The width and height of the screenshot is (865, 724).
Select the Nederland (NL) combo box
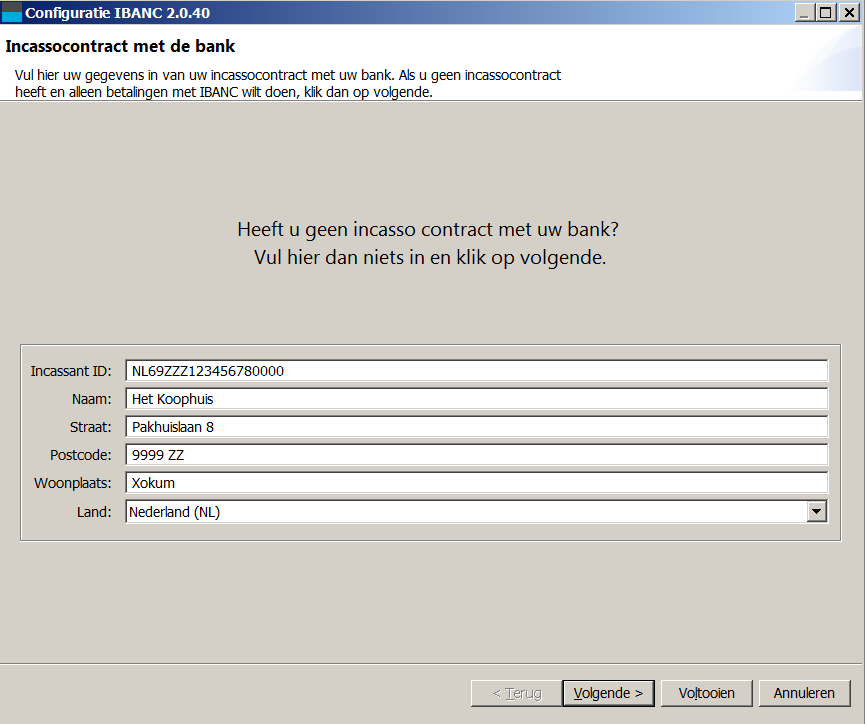click(x=465, y=512)
